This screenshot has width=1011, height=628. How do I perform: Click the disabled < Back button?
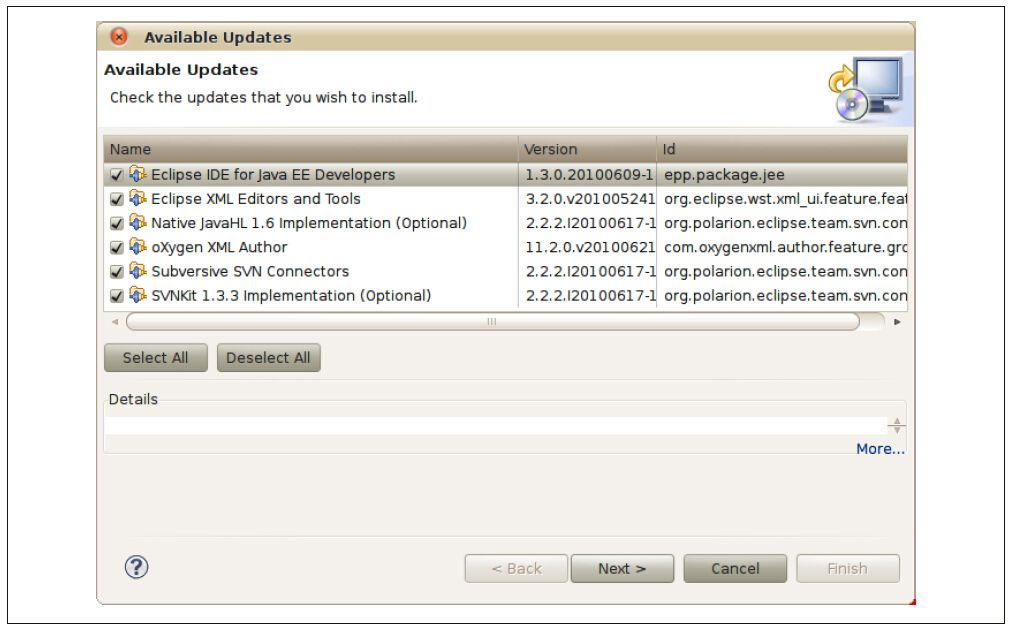point(516,569)
